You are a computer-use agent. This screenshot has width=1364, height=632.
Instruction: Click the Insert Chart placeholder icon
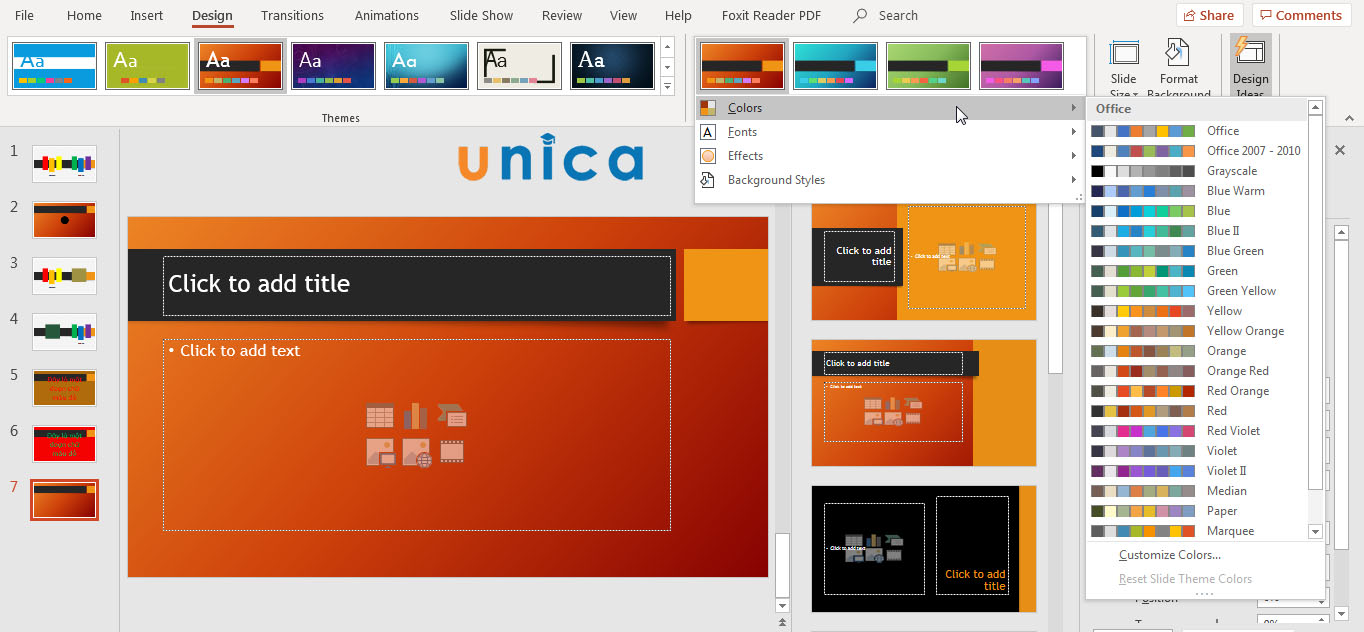tap(416, 416)
